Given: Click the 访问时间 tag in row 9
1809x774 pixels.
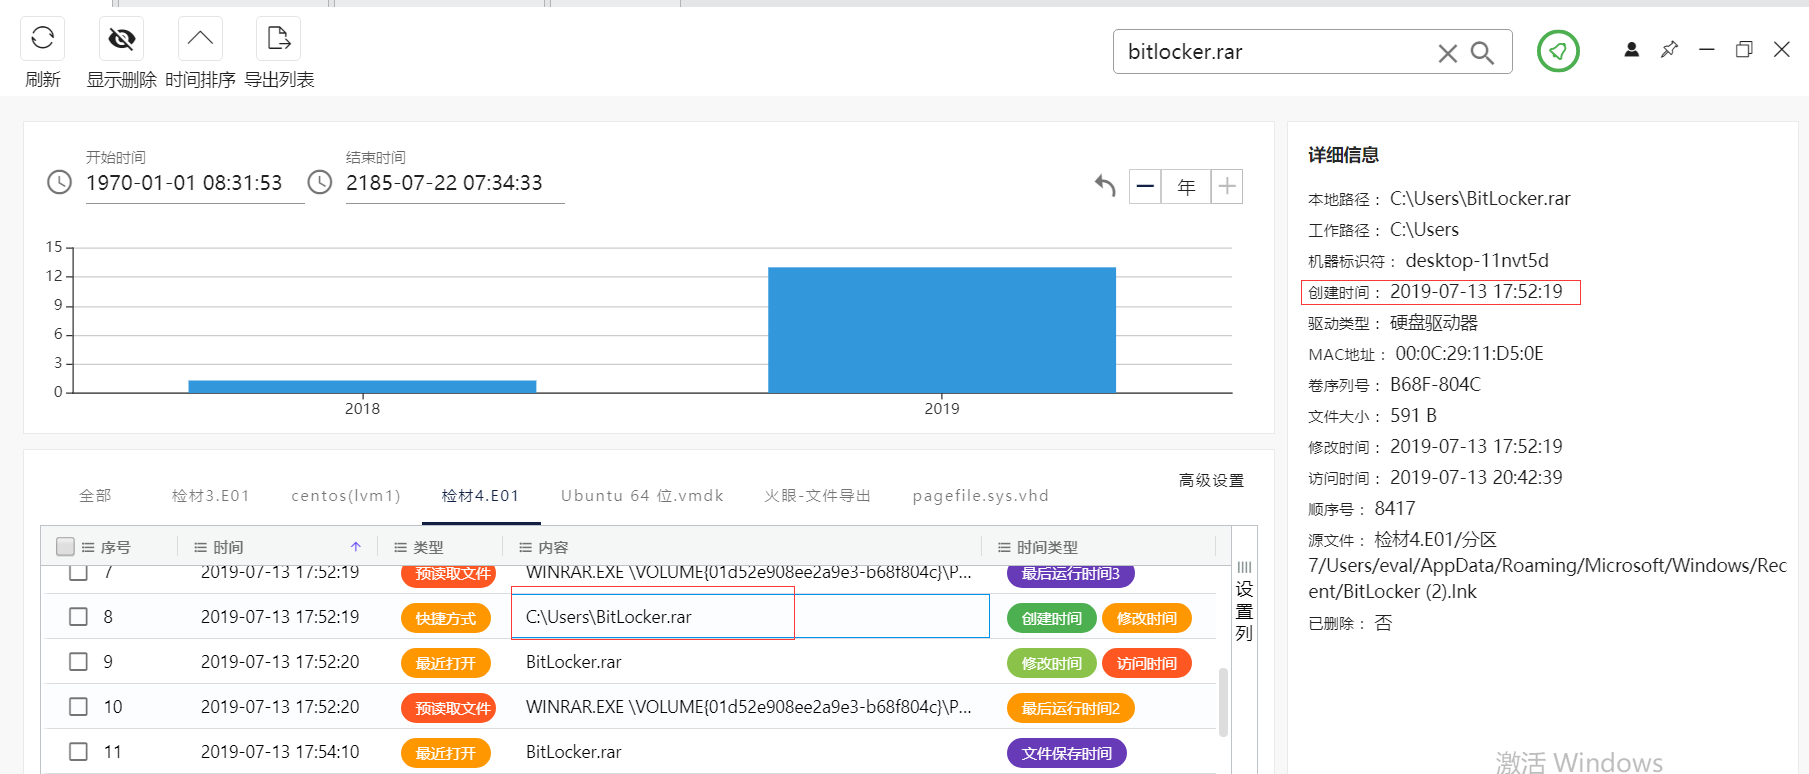Looking at the screenshot, I should 1147,663.
